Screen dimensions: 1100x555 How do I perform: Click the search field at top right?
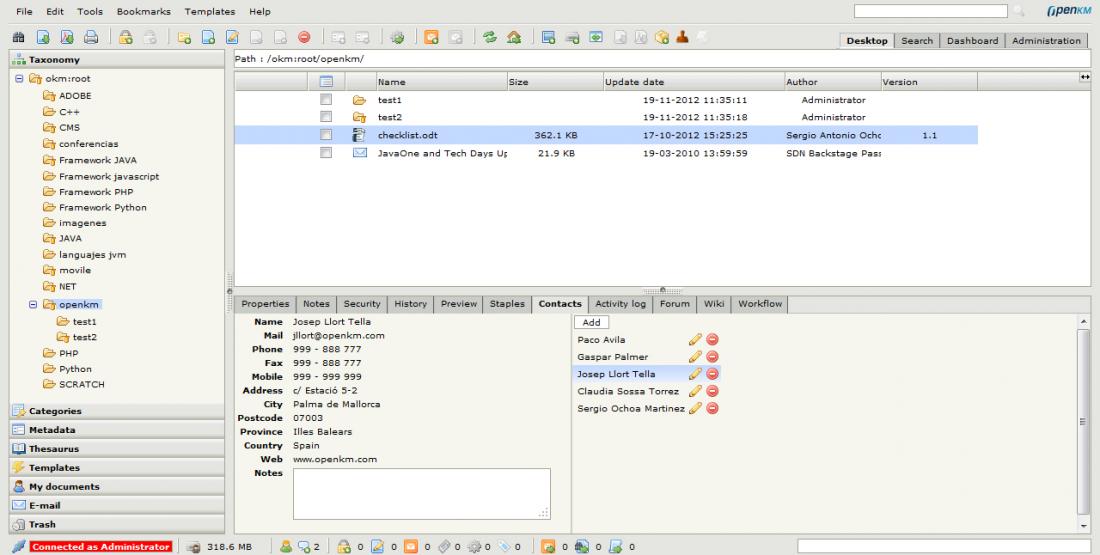(x=930, y=11)
